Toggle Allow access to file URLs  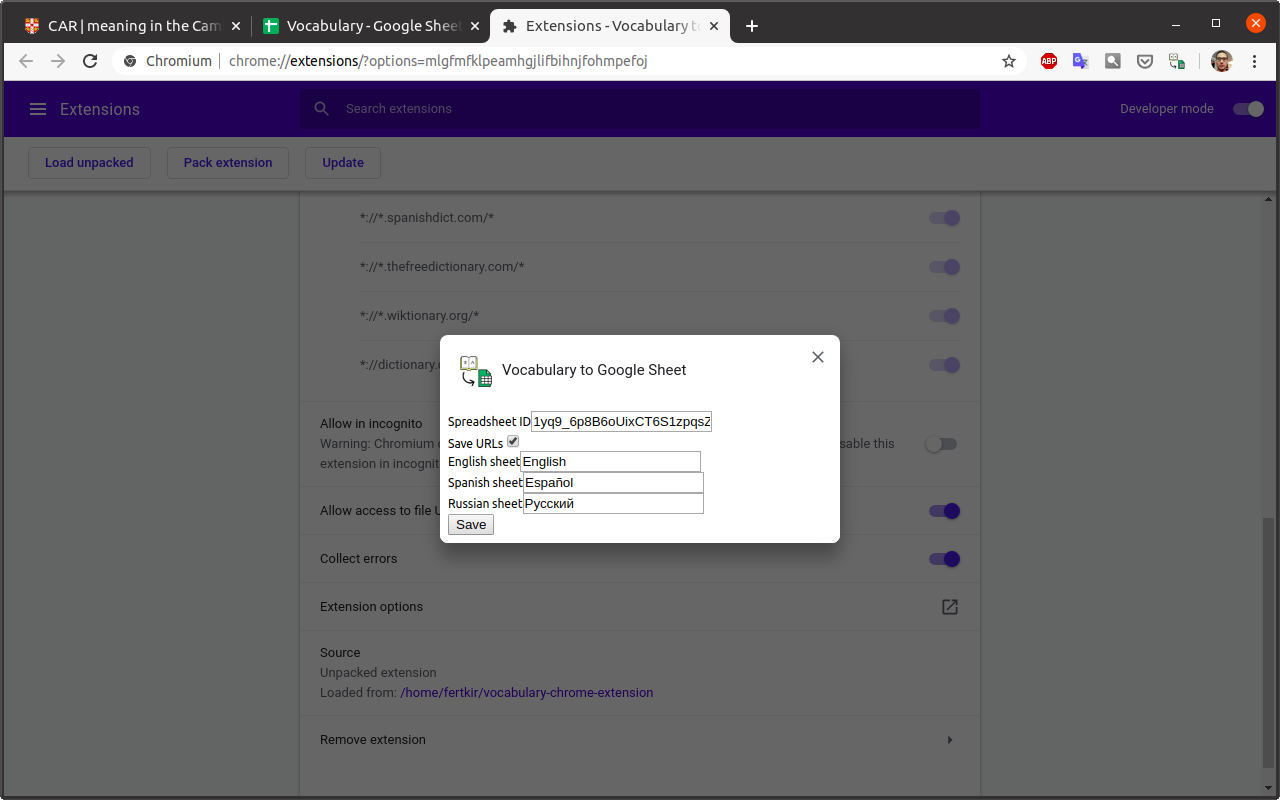pos(944,511)
